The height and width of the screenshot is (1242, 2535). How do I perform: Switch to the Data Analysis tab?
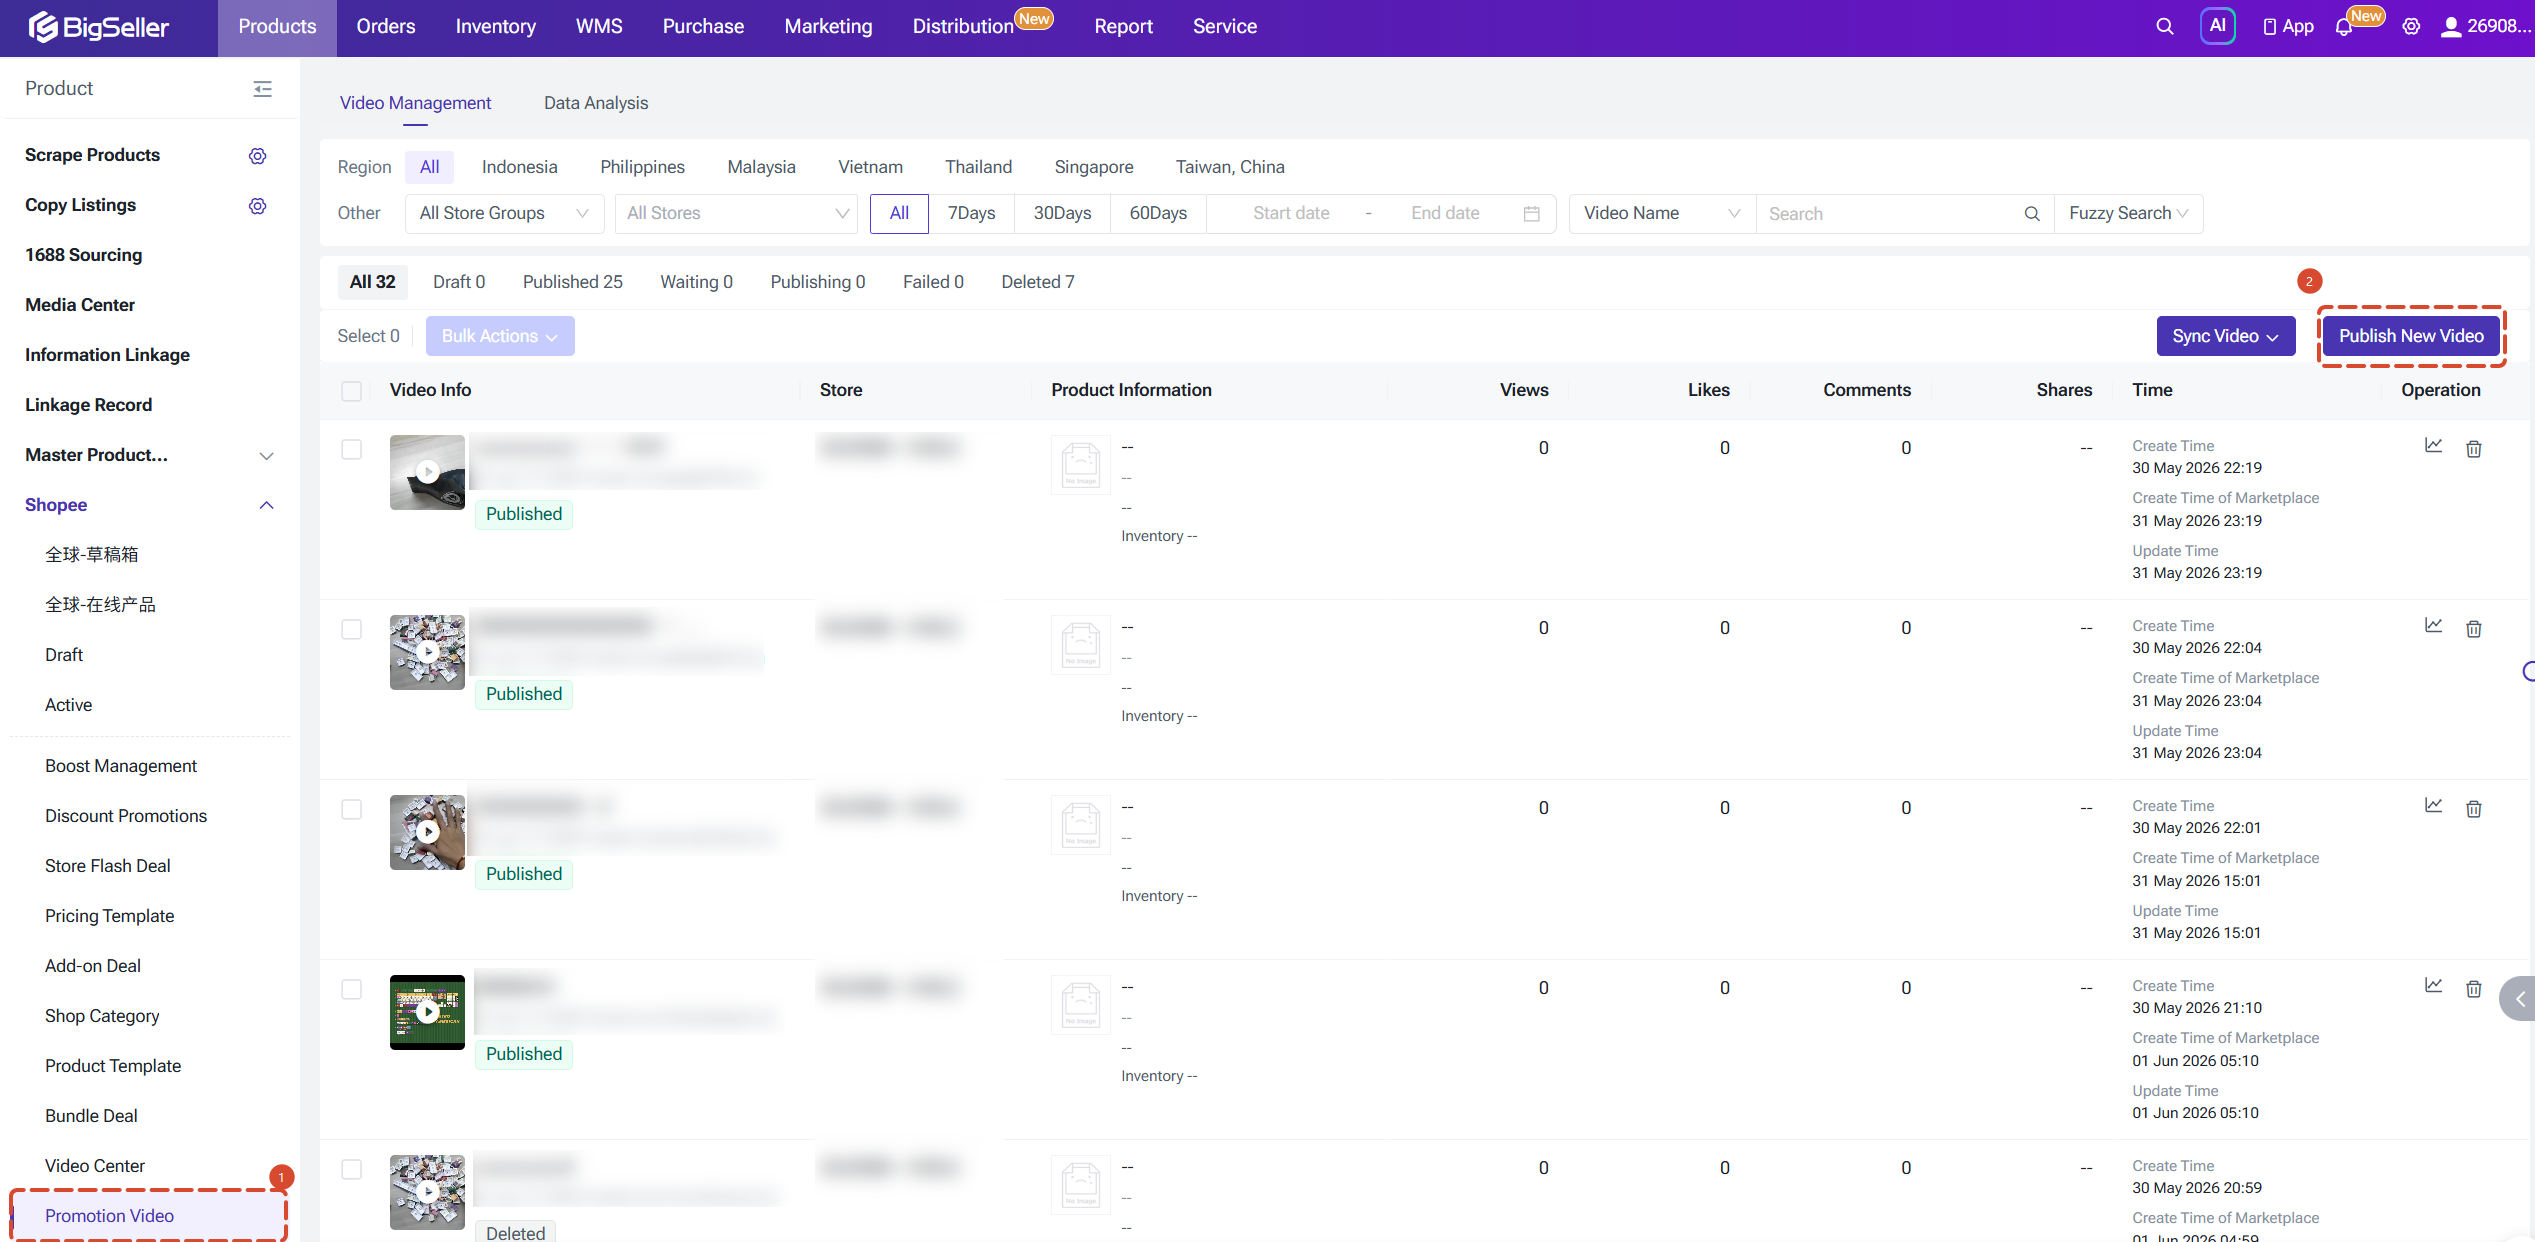pyautogui.click(x=596, y=103)
